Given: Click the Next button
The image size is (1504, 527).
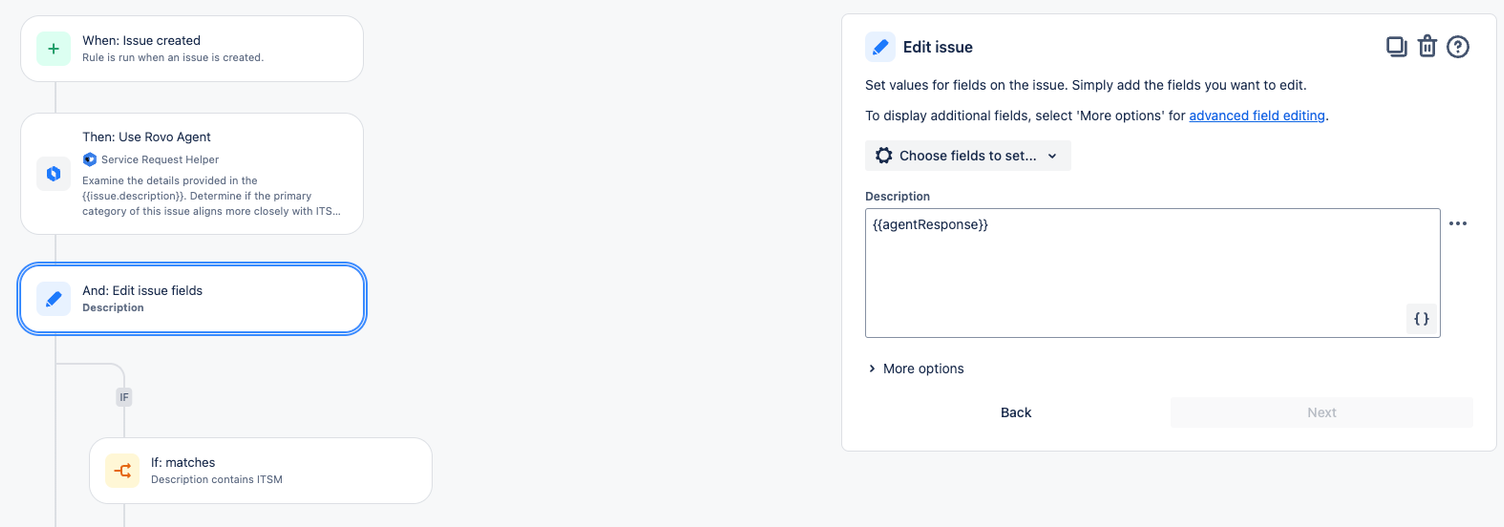Looking at the screenshot, I should 1322,412.
